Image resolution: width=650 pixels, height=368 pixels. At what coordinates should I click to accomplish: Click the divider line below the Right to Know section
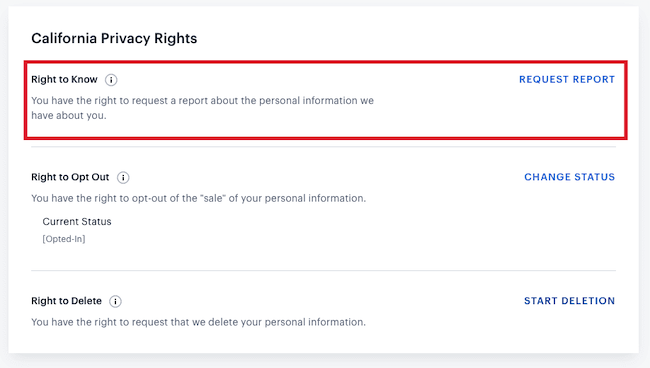click(x=323, y=147)
